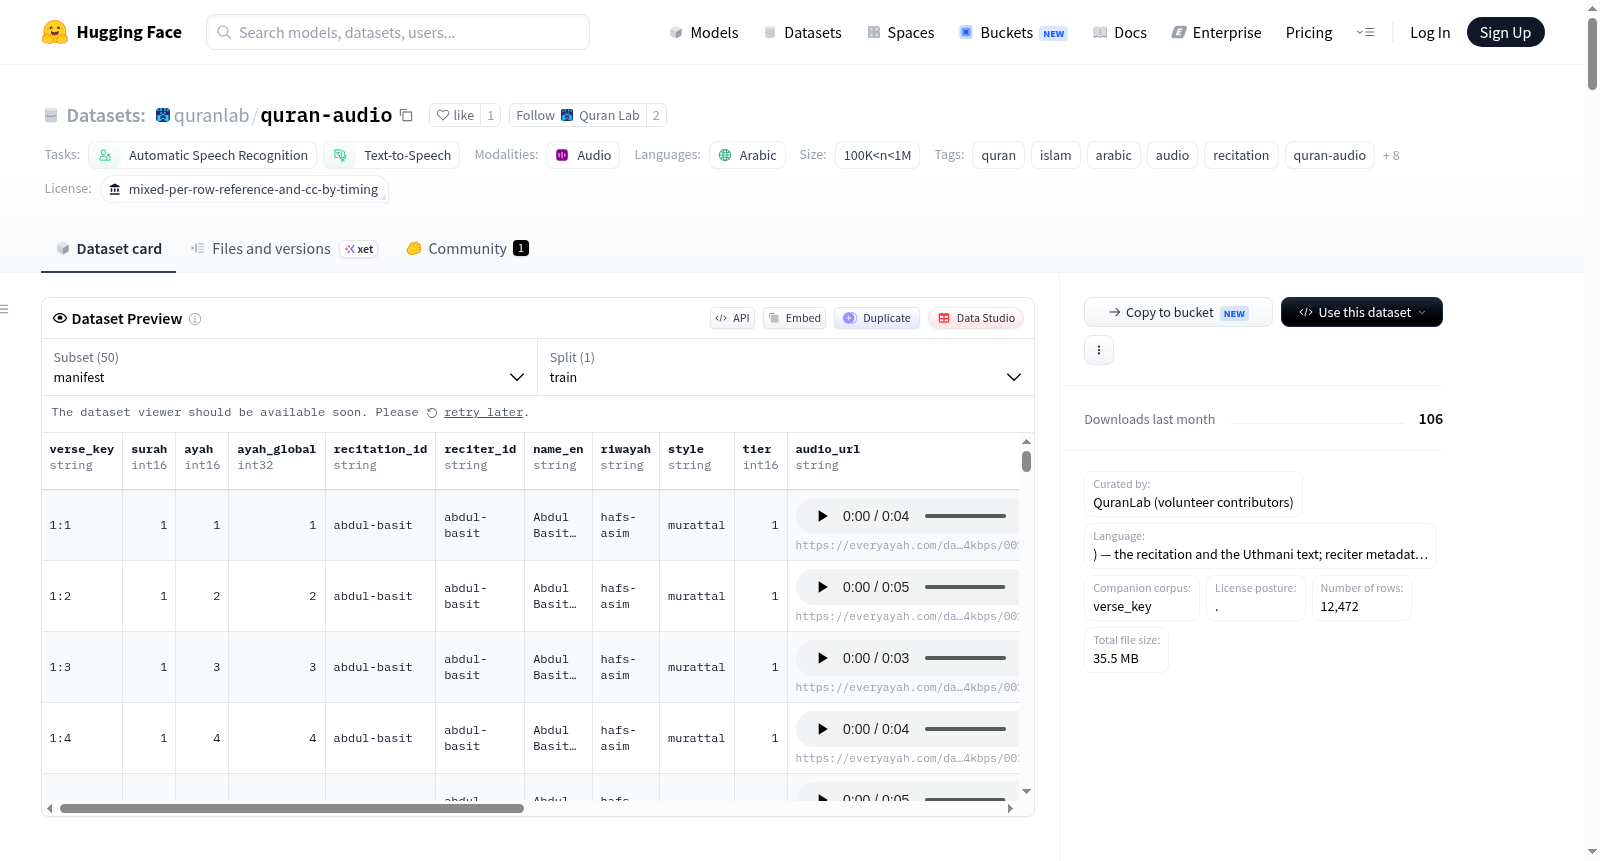
Task: Select the quran tag
Action: click(x=998, y=155)
